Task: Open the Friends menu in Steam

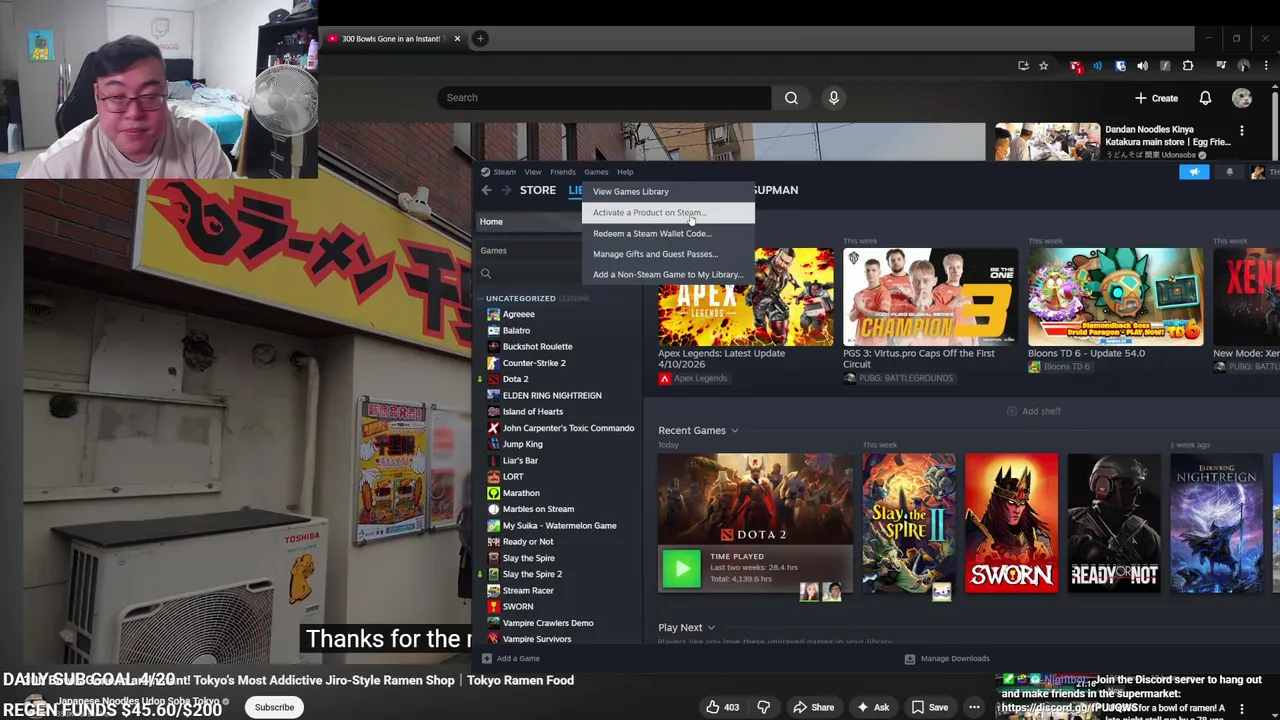Action: point(563,172)
